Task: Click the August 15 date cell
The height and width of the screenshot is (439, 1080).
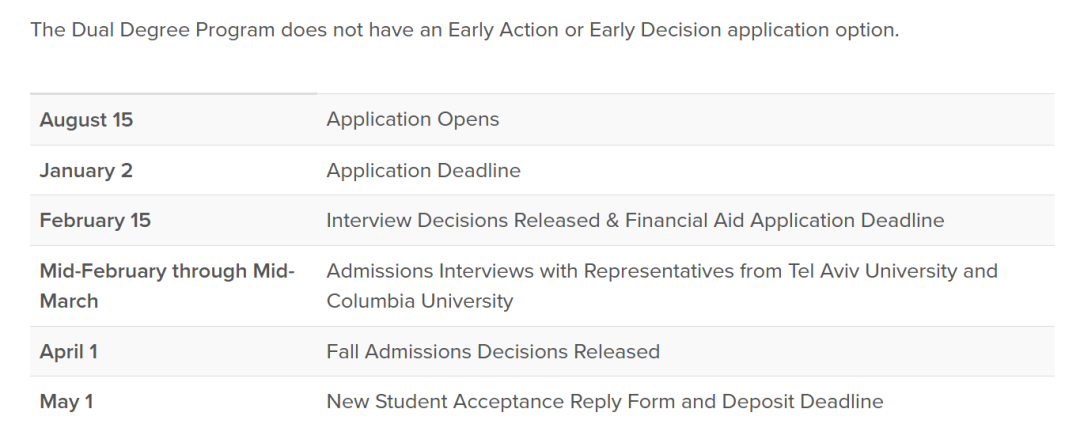Action: (86, 120)
